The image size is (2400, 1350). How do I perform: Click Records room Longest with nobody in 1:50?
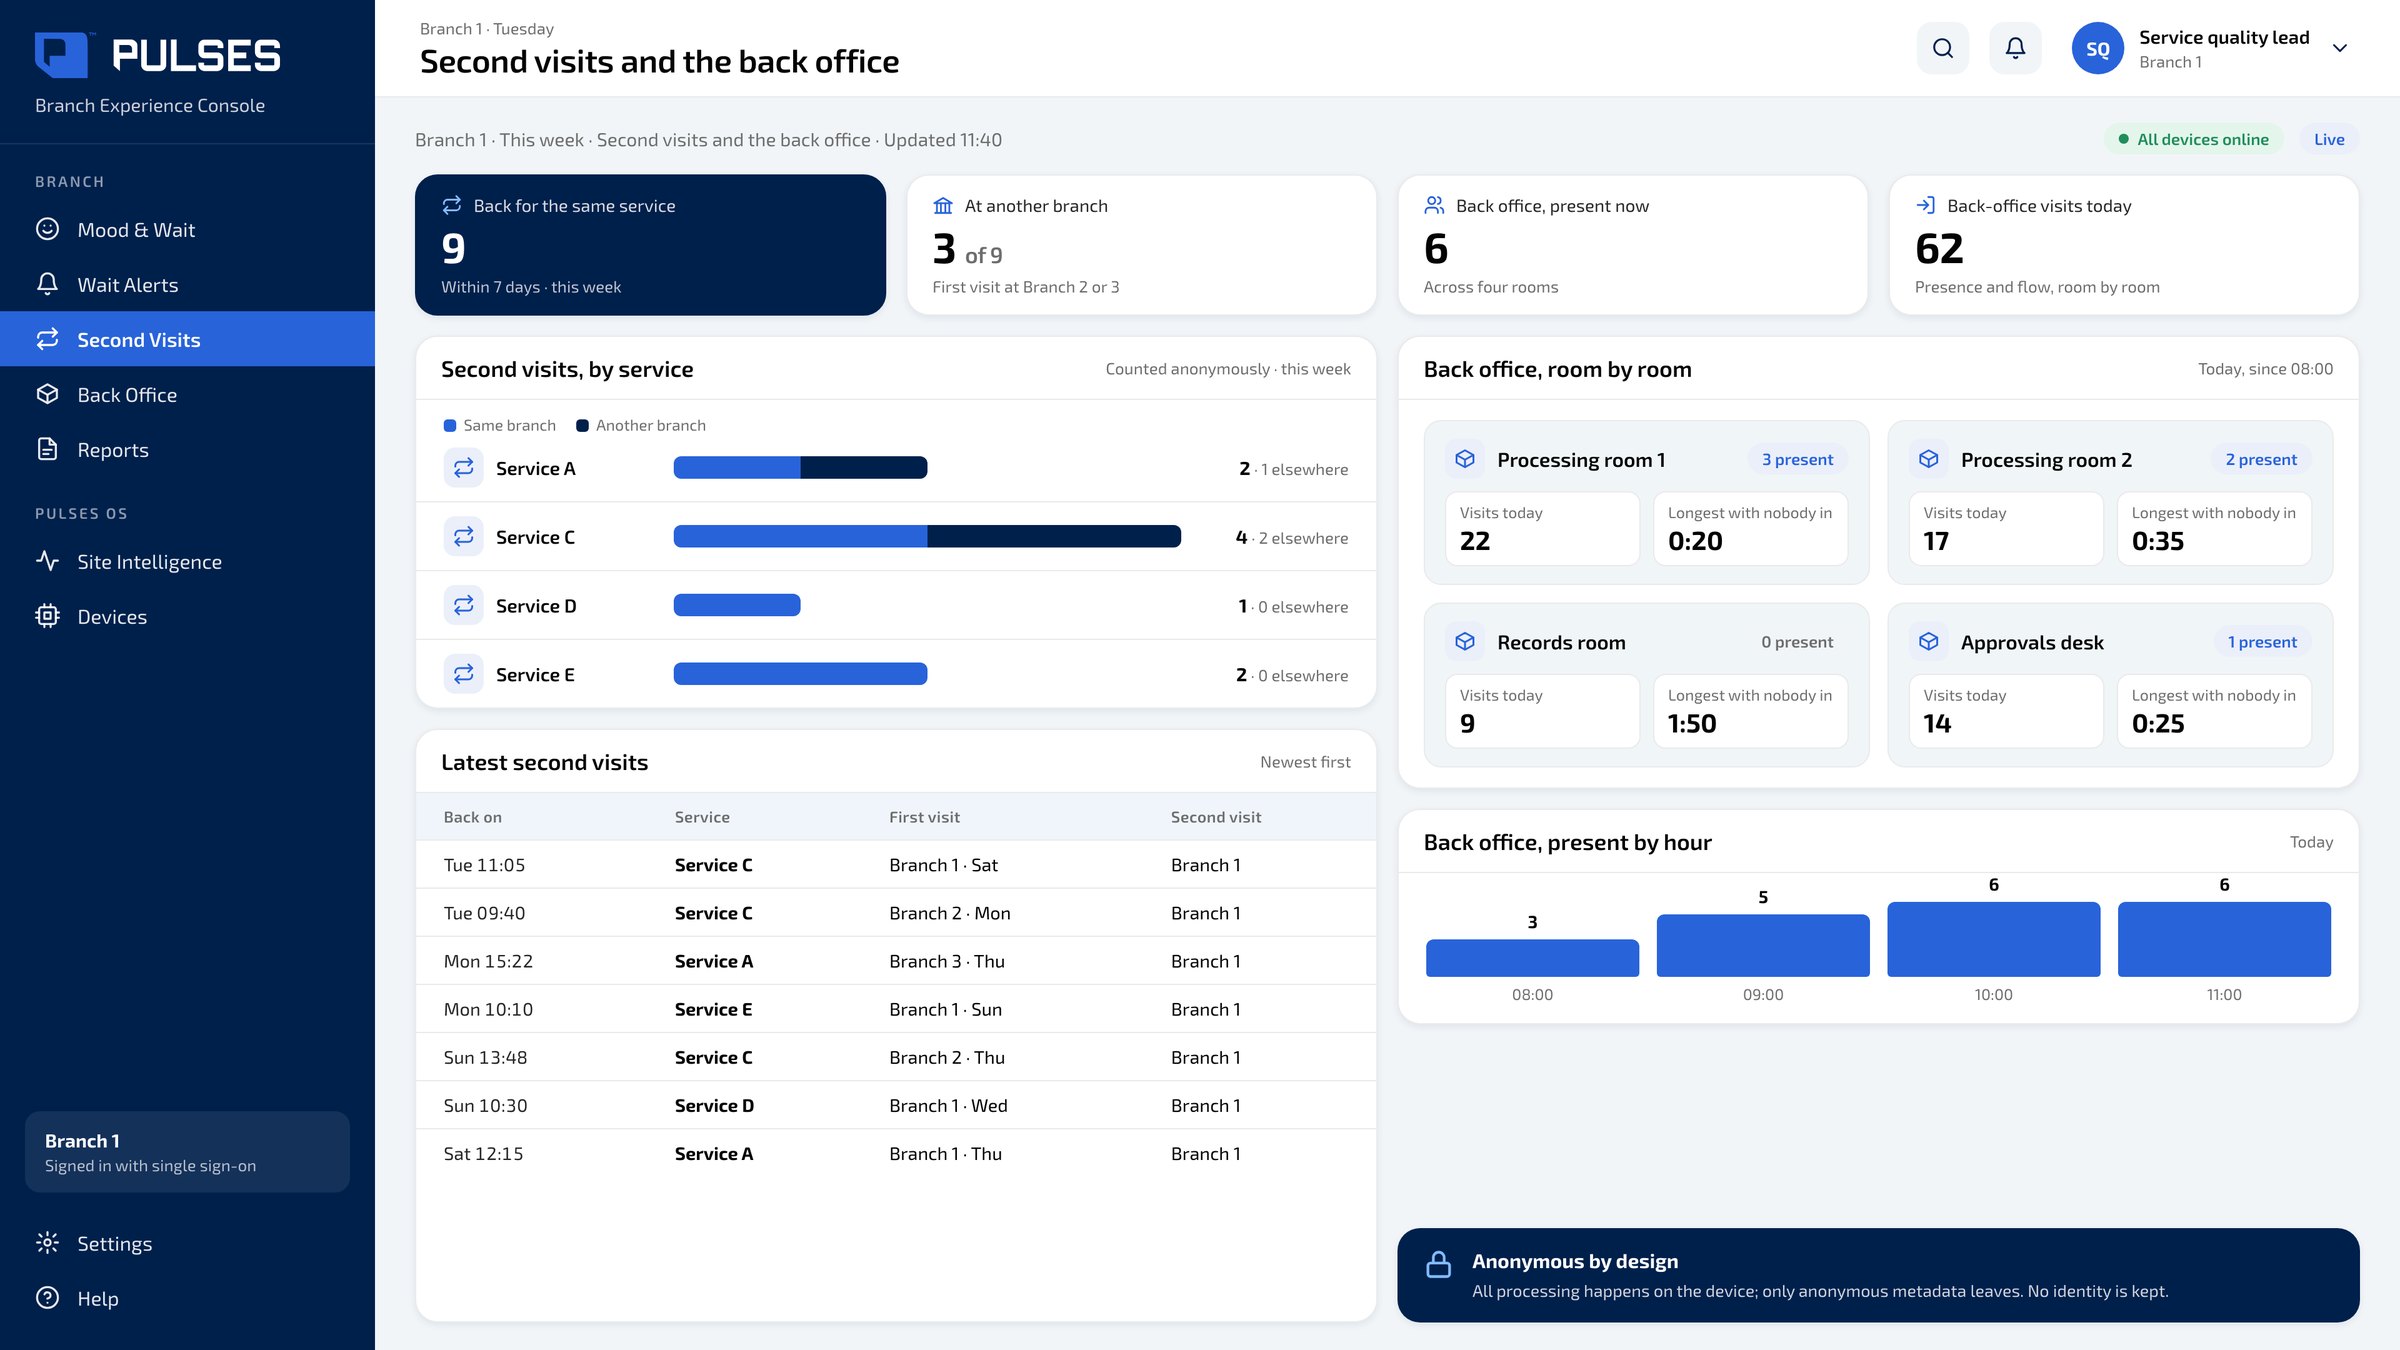1750,711
